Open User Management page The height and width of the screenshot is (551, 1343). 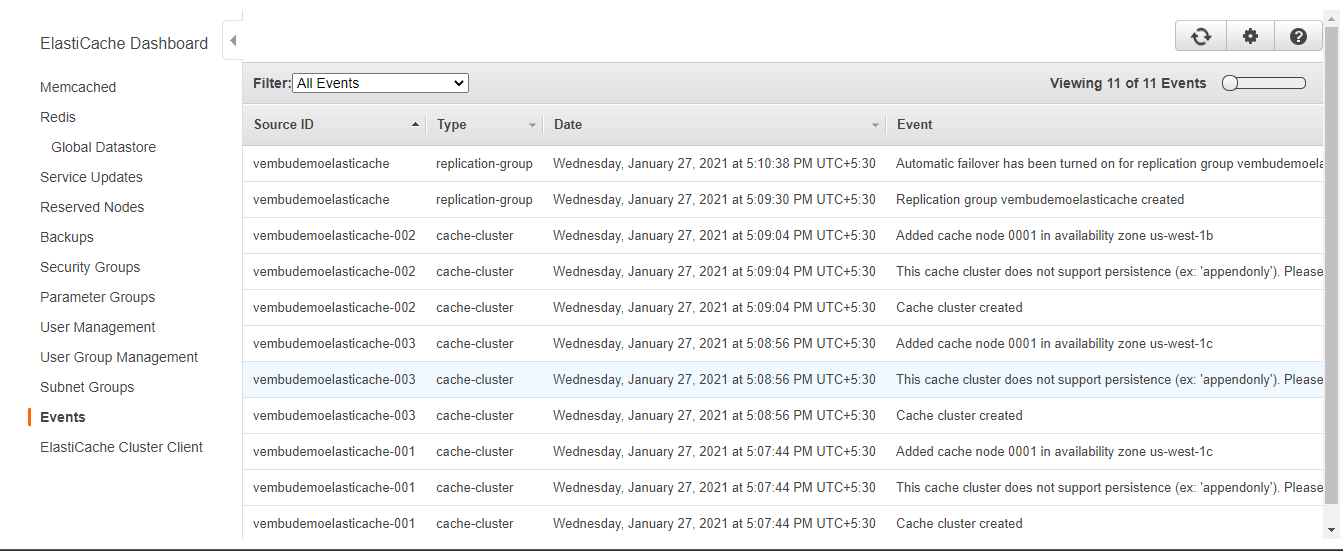click(98, 327)
